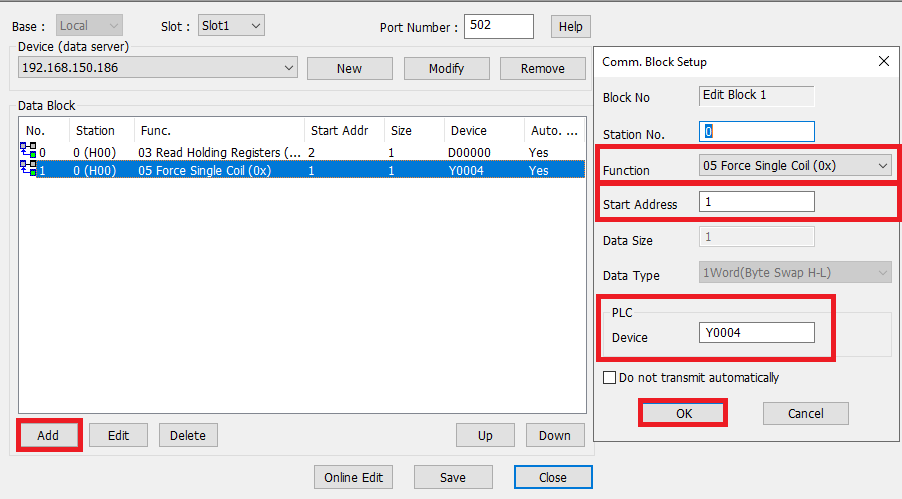Click the Help button
902x499 pixels.
click(x=571, y=26)
